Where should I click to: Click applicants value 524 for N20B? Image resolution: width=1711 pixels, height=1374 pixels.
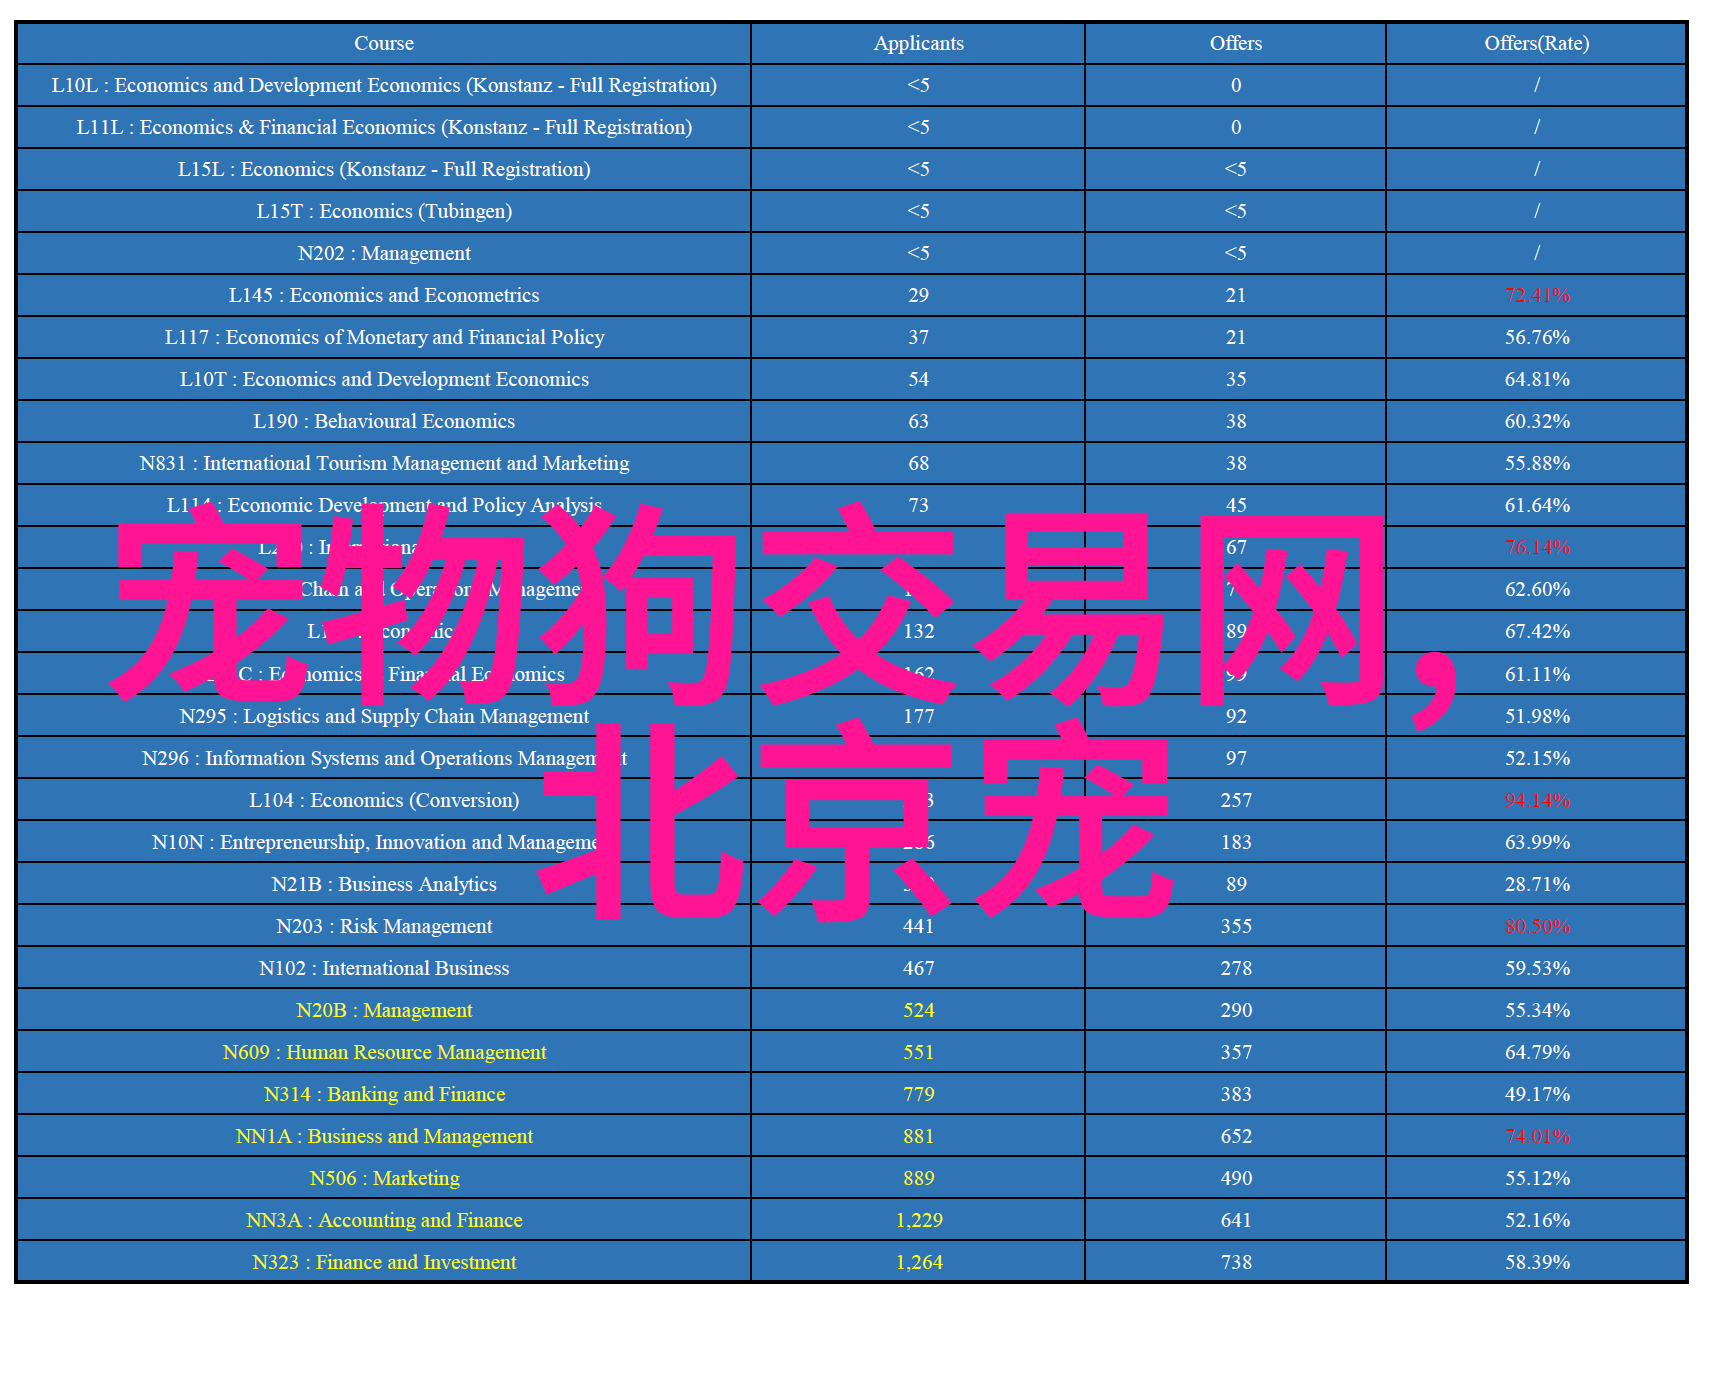(x=918, y=1010)
